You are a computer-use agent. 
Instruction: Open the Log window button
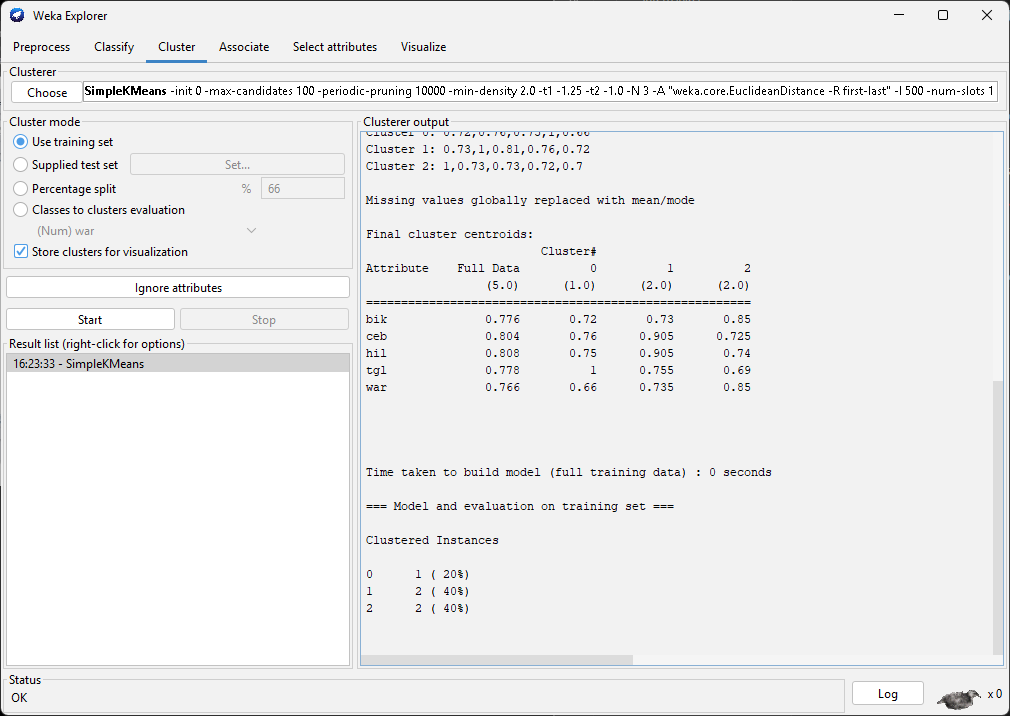click(887, 694)
